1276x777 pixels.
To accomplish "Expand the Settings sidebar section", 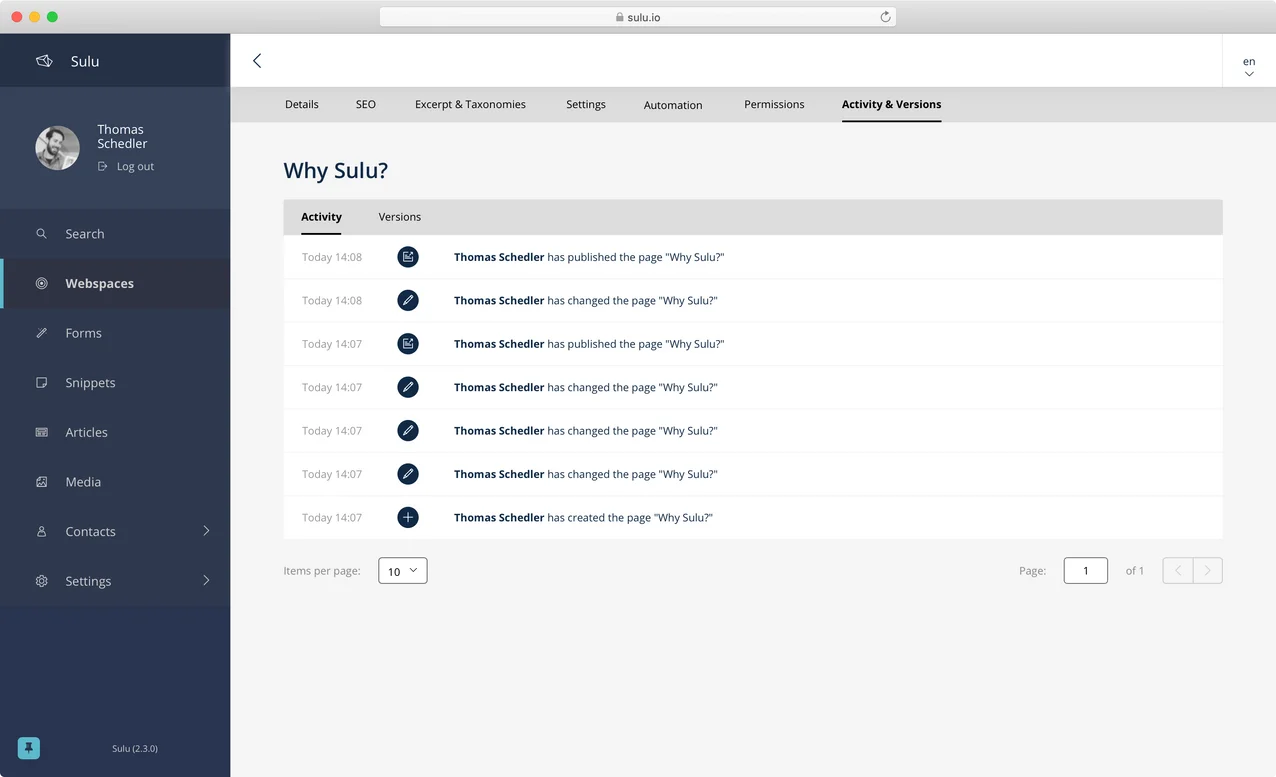I will pyautogui.click(x=206, y=580).
